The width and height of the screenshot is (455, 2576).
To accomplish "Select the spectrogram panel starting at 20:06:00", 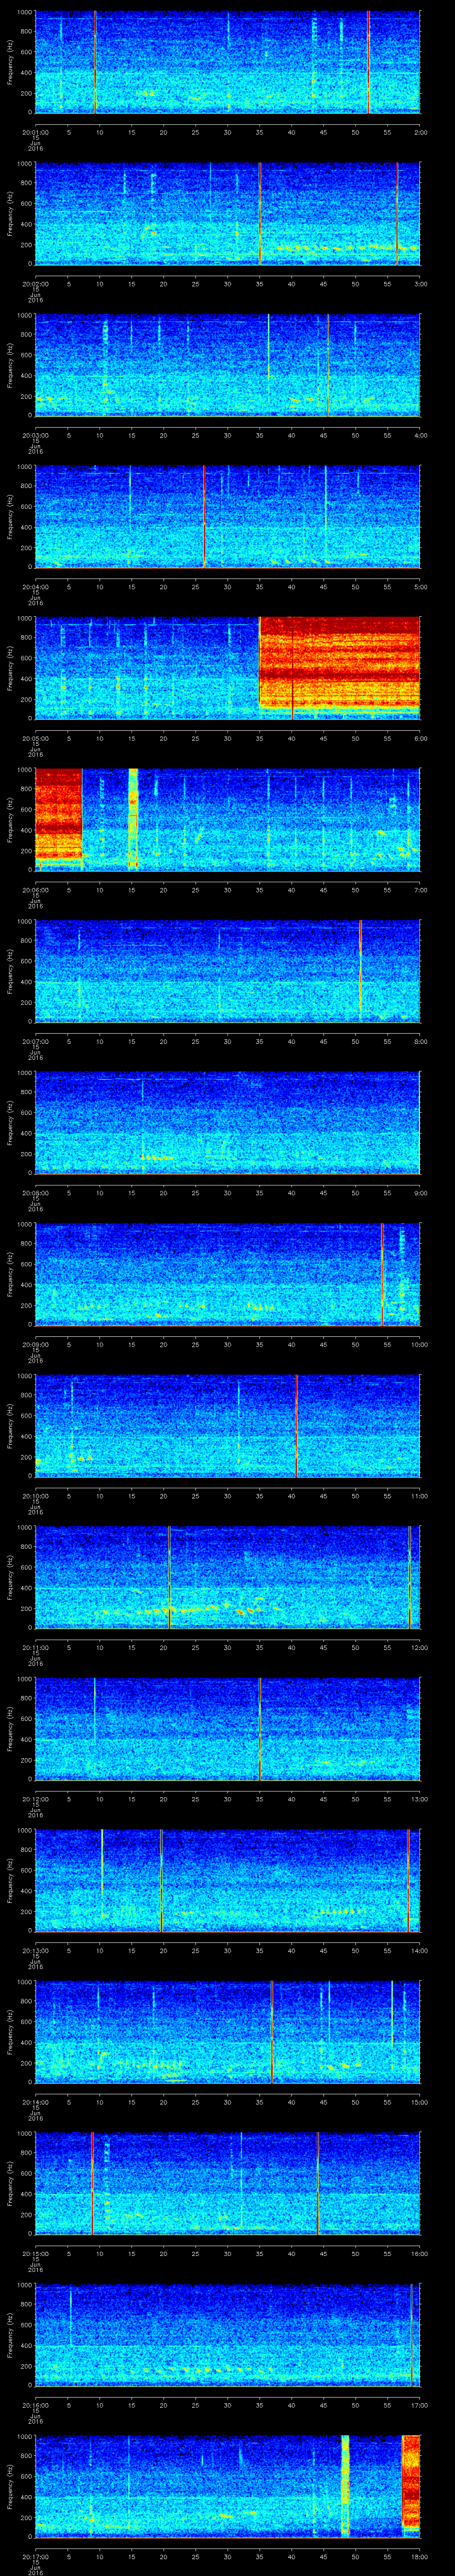I will tap(227, 820).
